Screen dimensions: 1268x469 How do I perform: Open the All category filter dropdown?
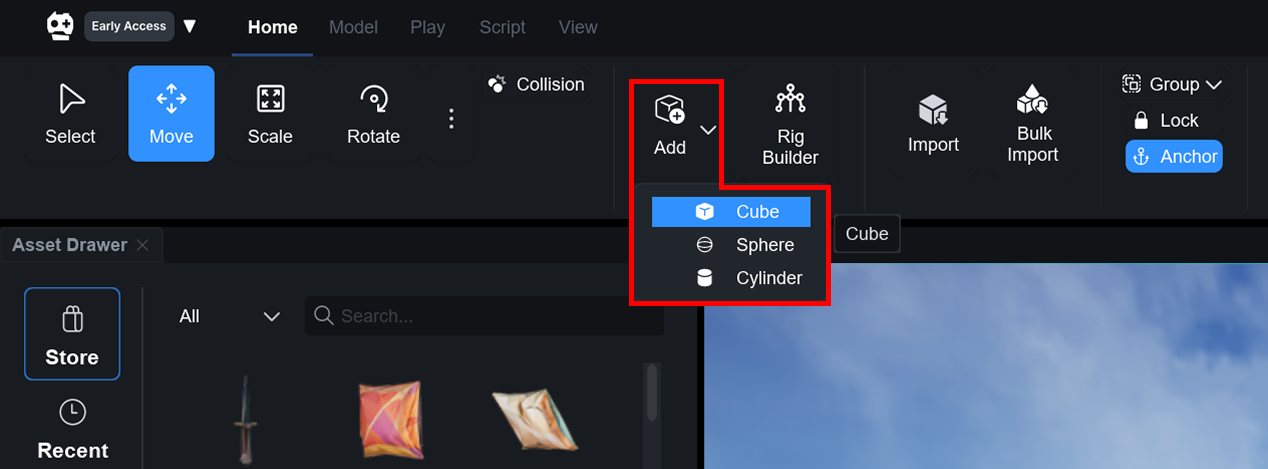coord(229,316)
